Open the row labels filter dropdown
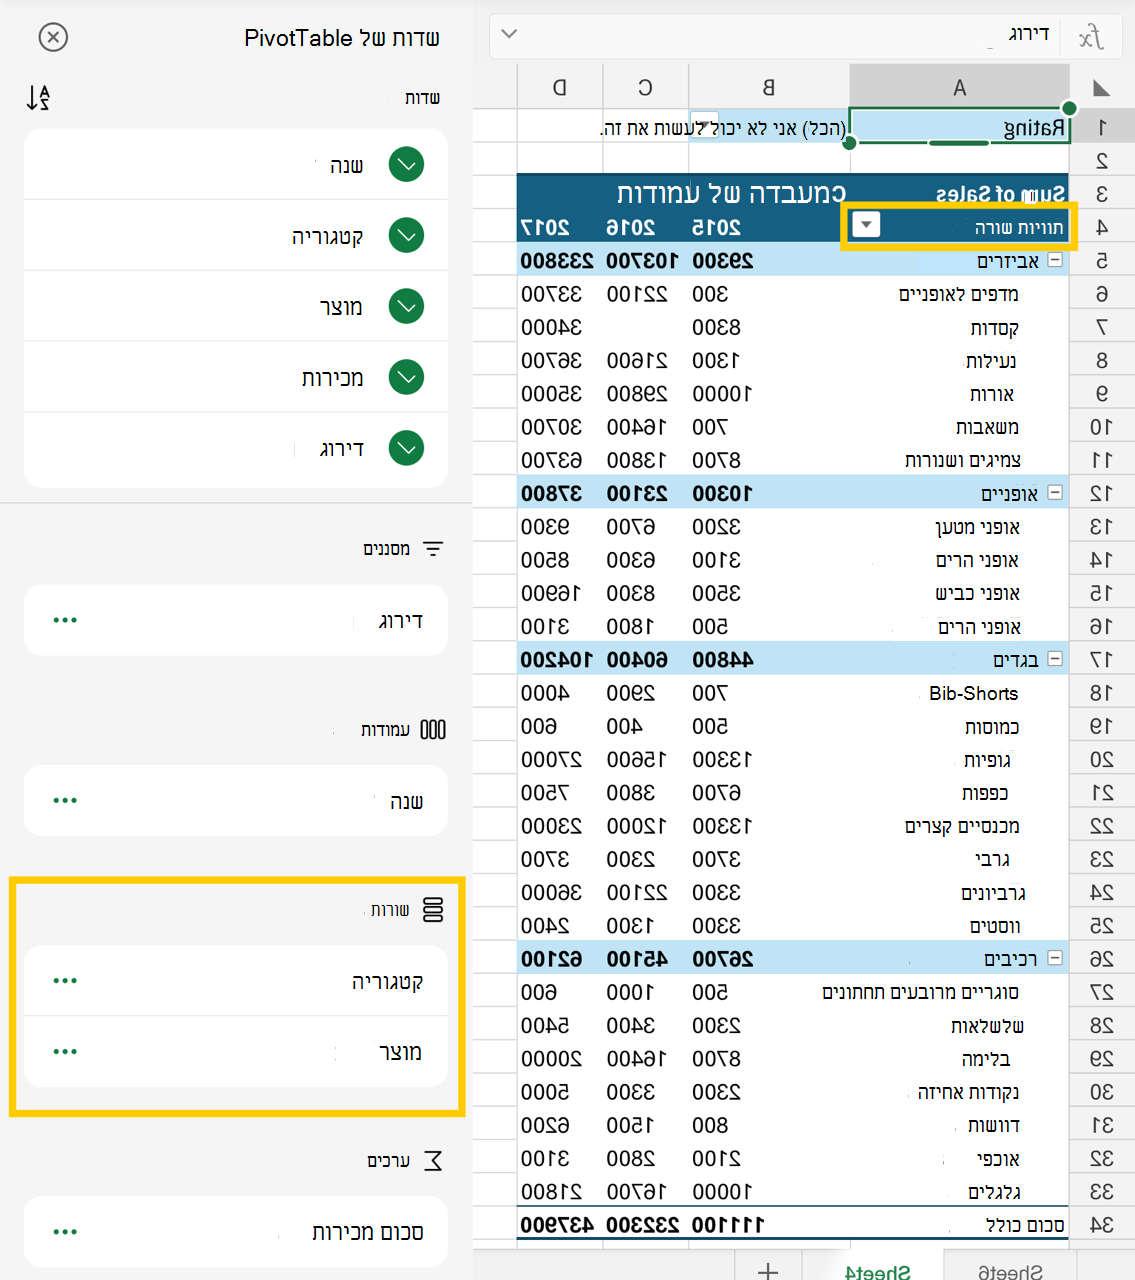The image size is (1135, 1280). [x=866, y=225]
